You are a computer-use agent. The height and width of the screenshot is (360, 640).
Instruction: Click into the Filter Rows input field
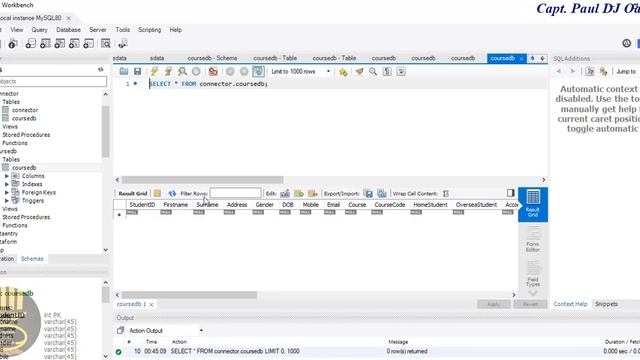click(x=235, y=193)
